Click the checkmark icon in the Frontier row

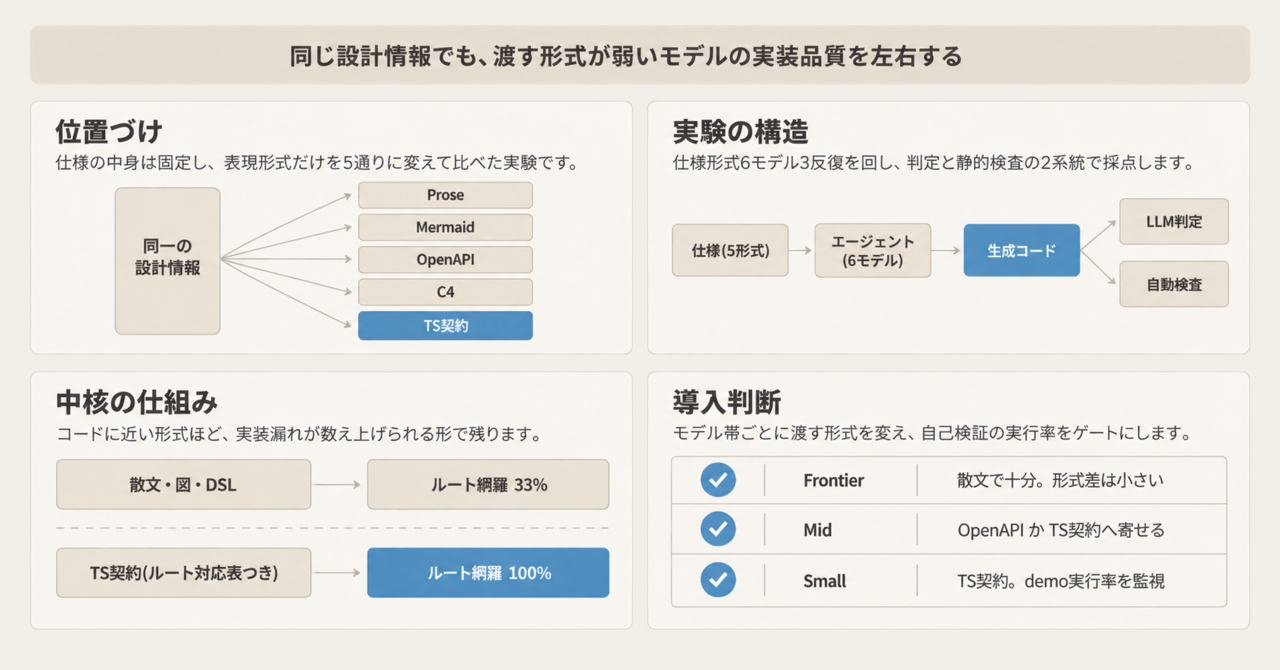pos(718,480)
